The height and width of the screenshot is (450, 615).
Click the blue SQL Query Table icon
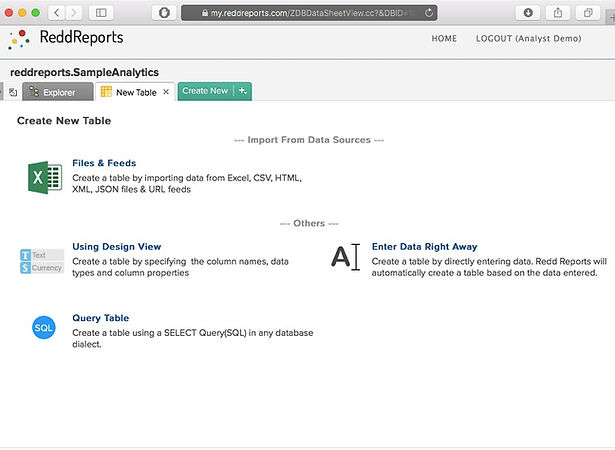click(43, 327)
